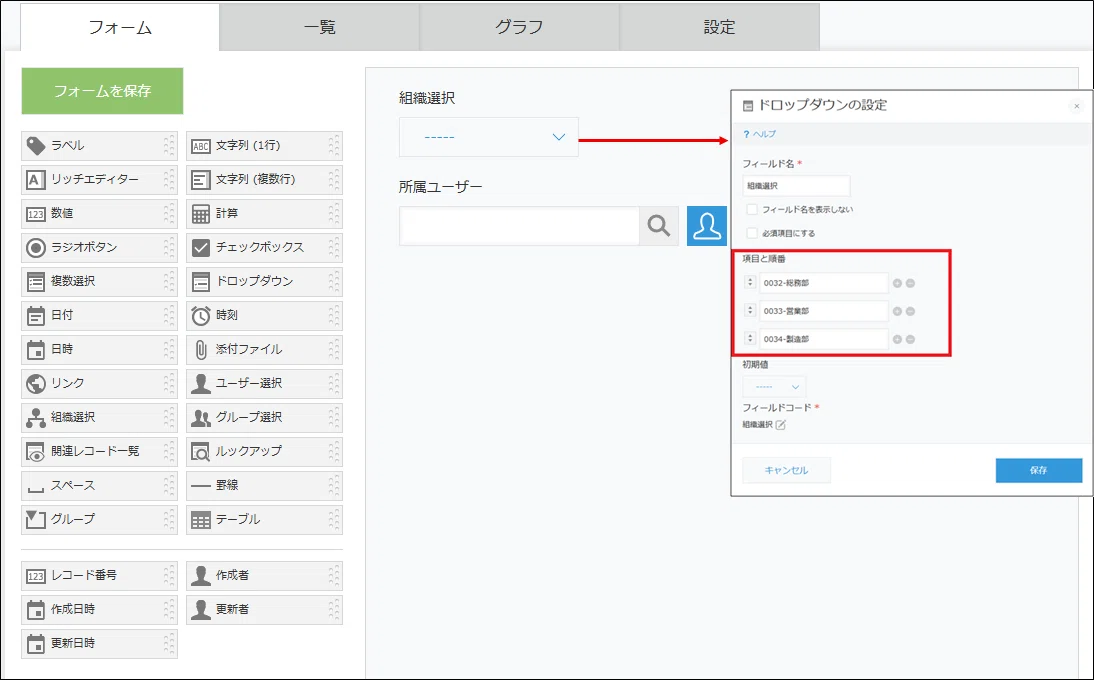Click キャンセル in dropdown settings
1094x680 pixels.
pyautogui.click(x=786, y=470)
